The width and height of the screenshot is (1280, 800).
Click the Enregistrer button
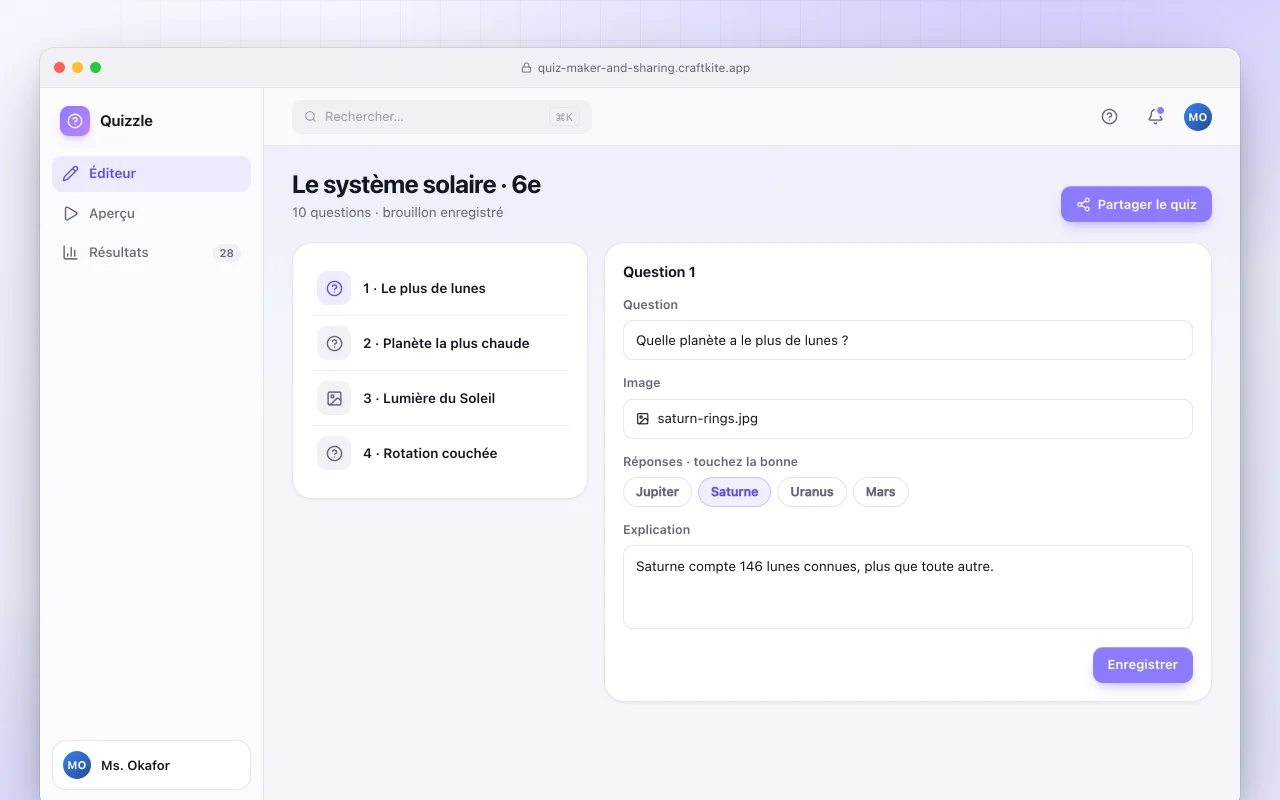coord(1143,665)
